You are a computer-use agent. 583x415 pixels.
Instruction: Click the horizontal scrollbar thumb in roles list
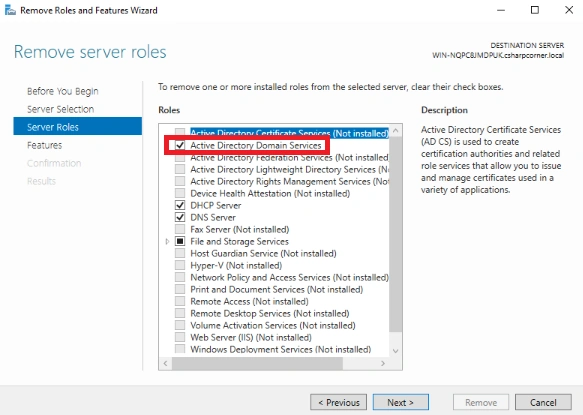point(257,363)
